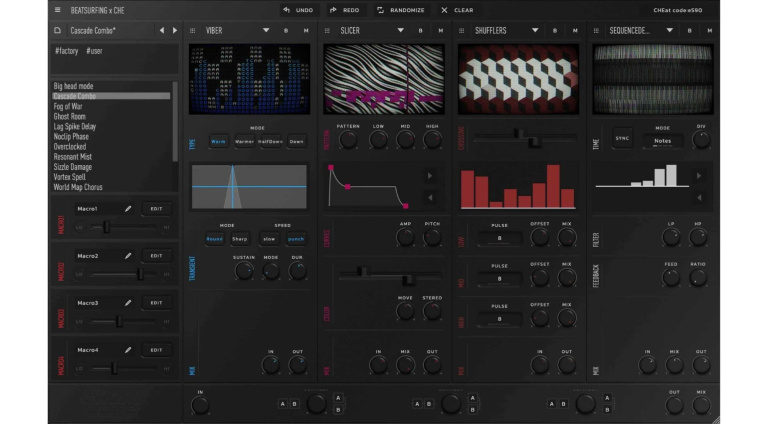Screen dimensions: 768x424
Task: Rename Macro2 with pencil icon
Action: pos(128,256)
